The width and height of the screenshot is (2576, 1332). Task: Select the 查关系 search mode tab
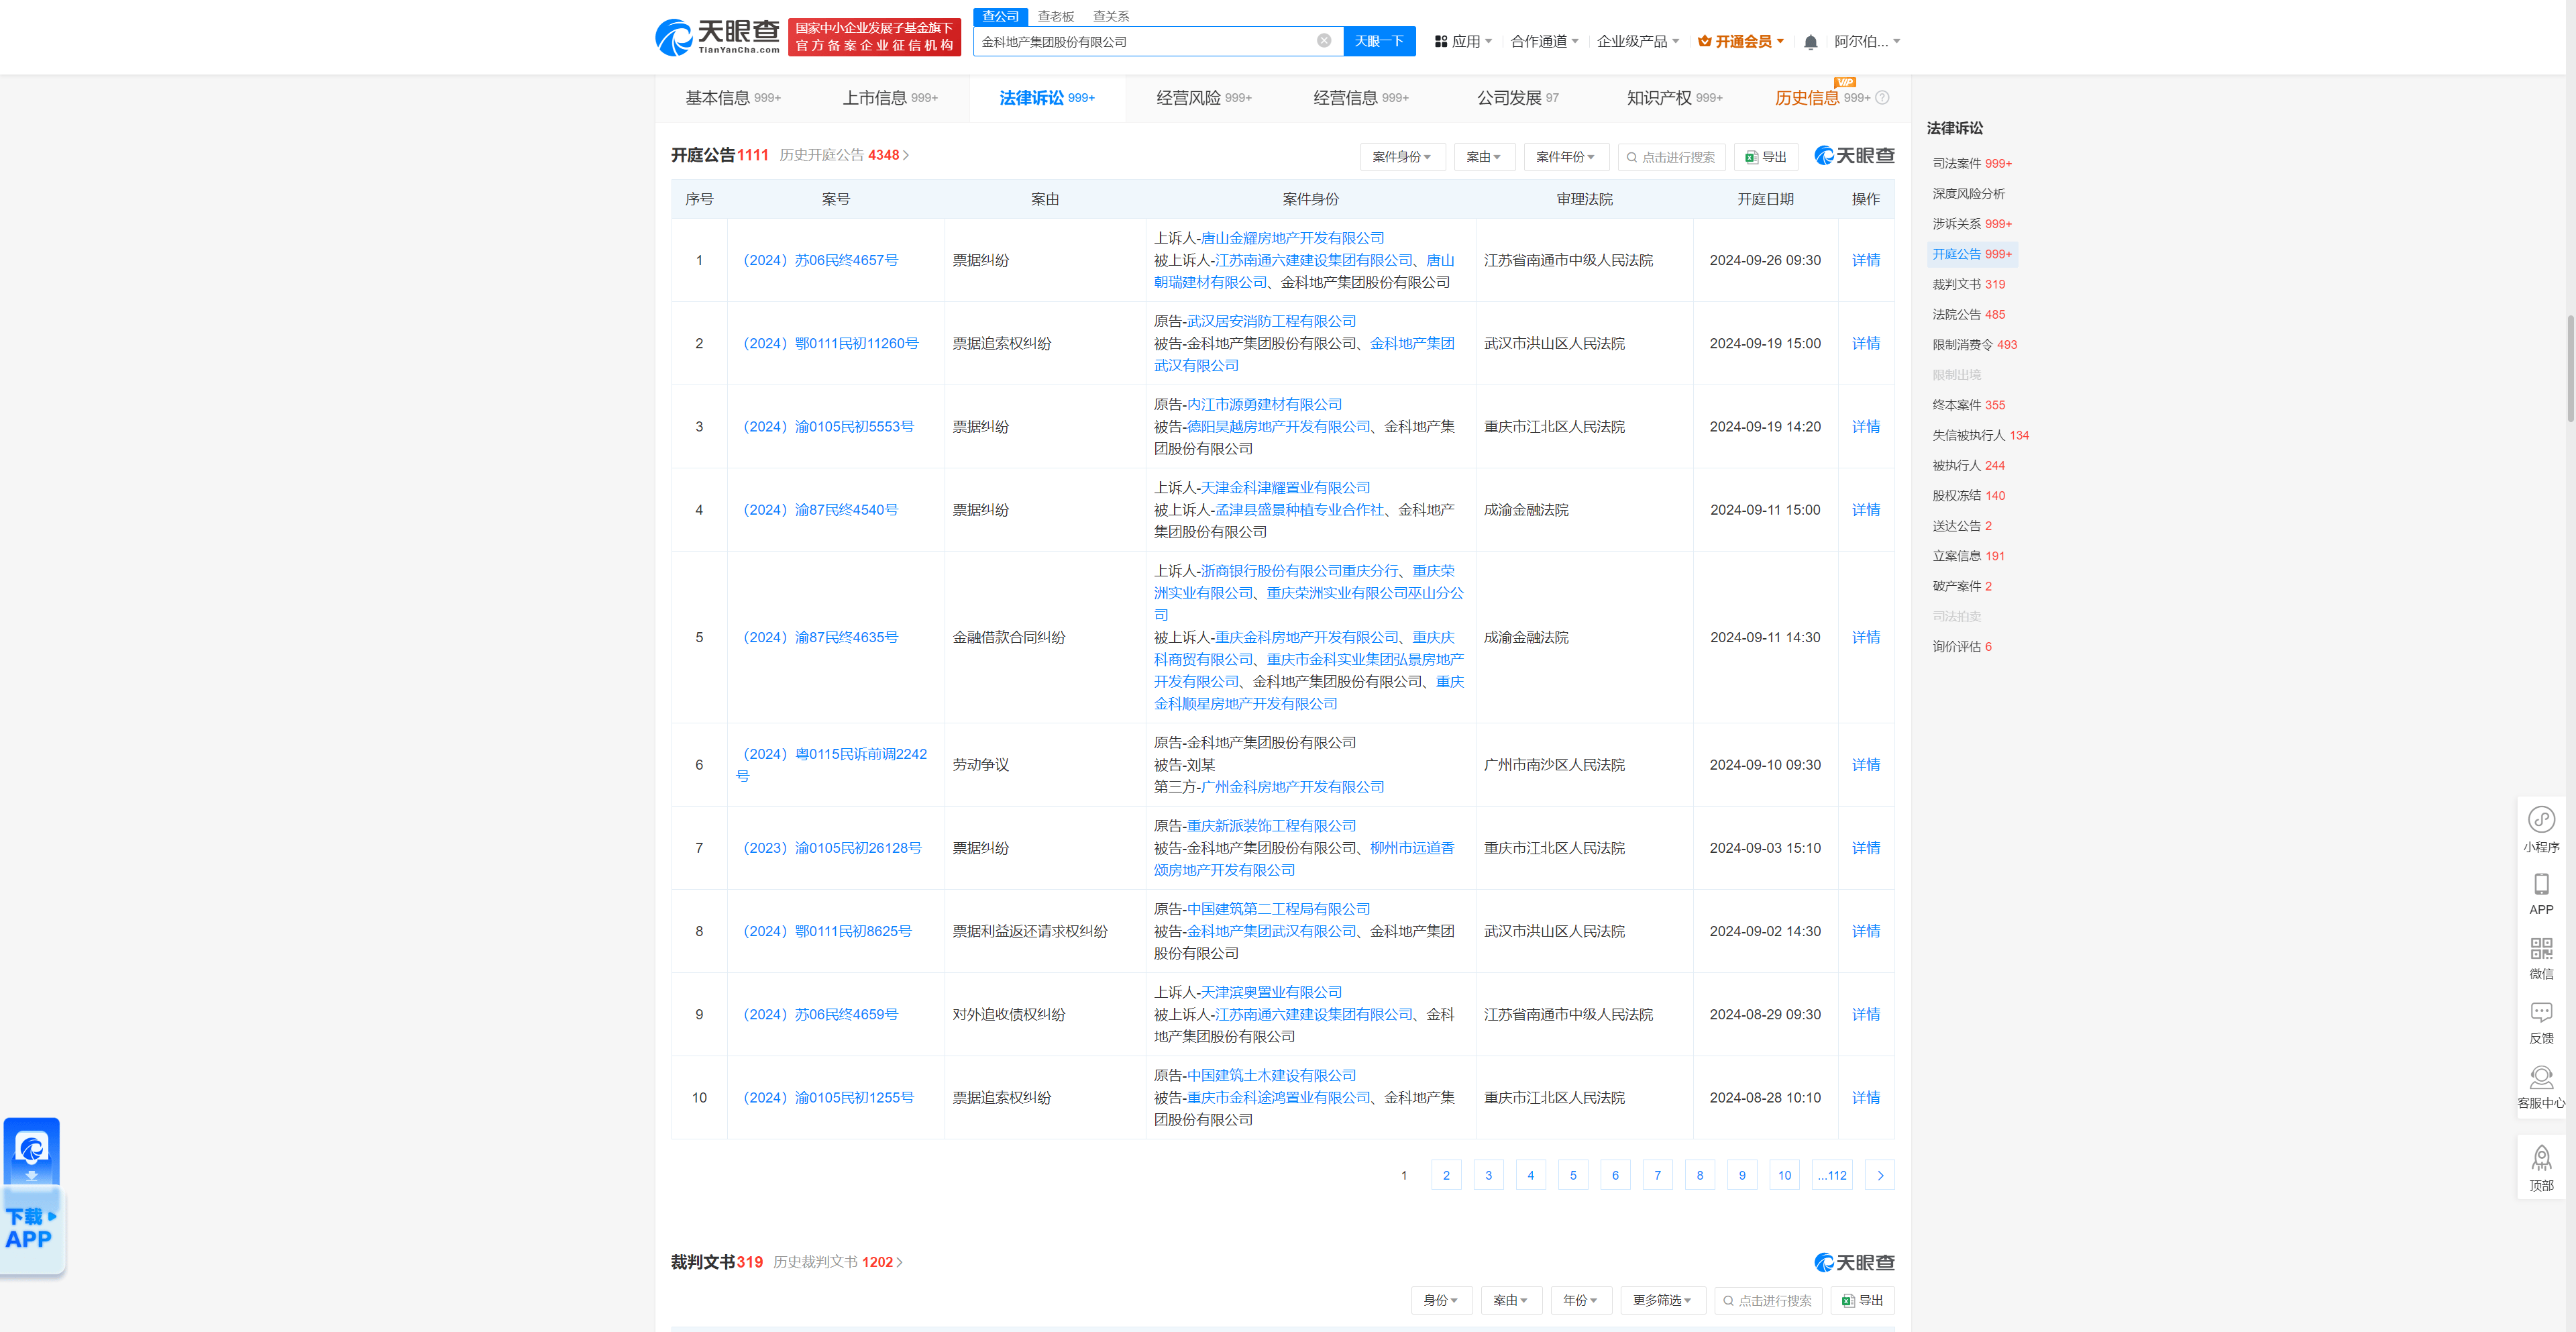click(x=1111, y=16)
